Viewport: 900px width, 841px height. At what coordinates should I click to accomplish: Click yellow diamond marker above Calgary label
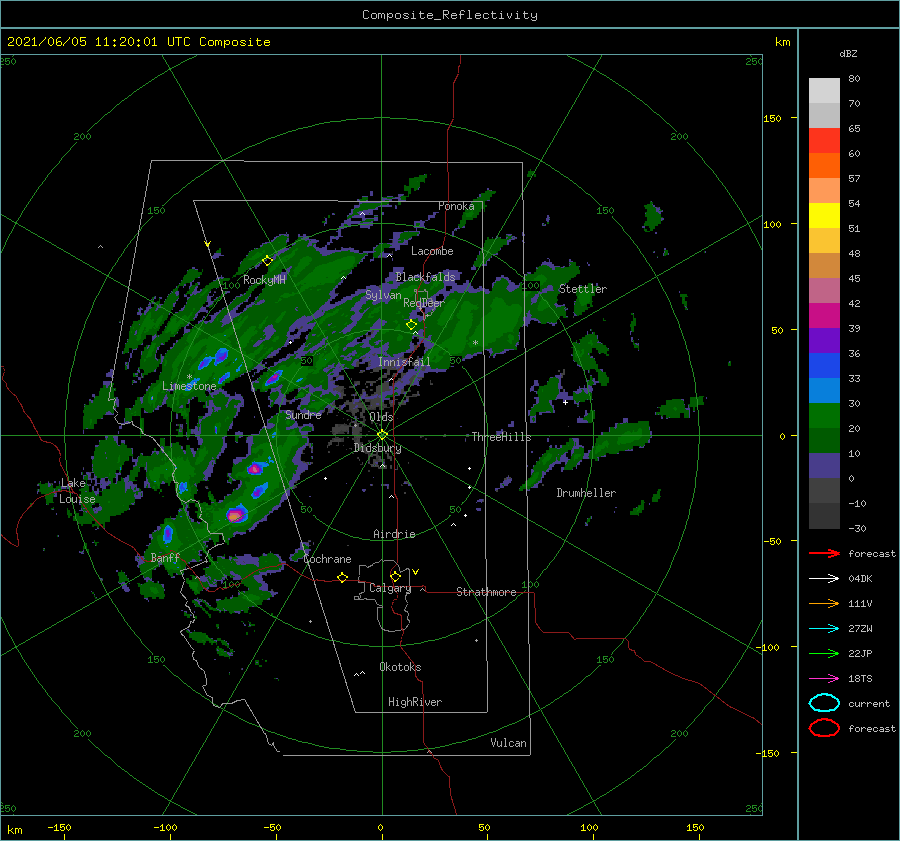pos(395,576)
